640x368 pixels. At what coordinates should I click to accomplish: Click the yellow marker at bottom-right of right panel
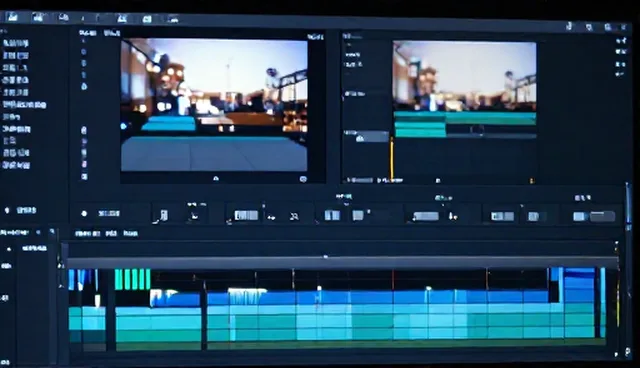click(x=531, y=180)
